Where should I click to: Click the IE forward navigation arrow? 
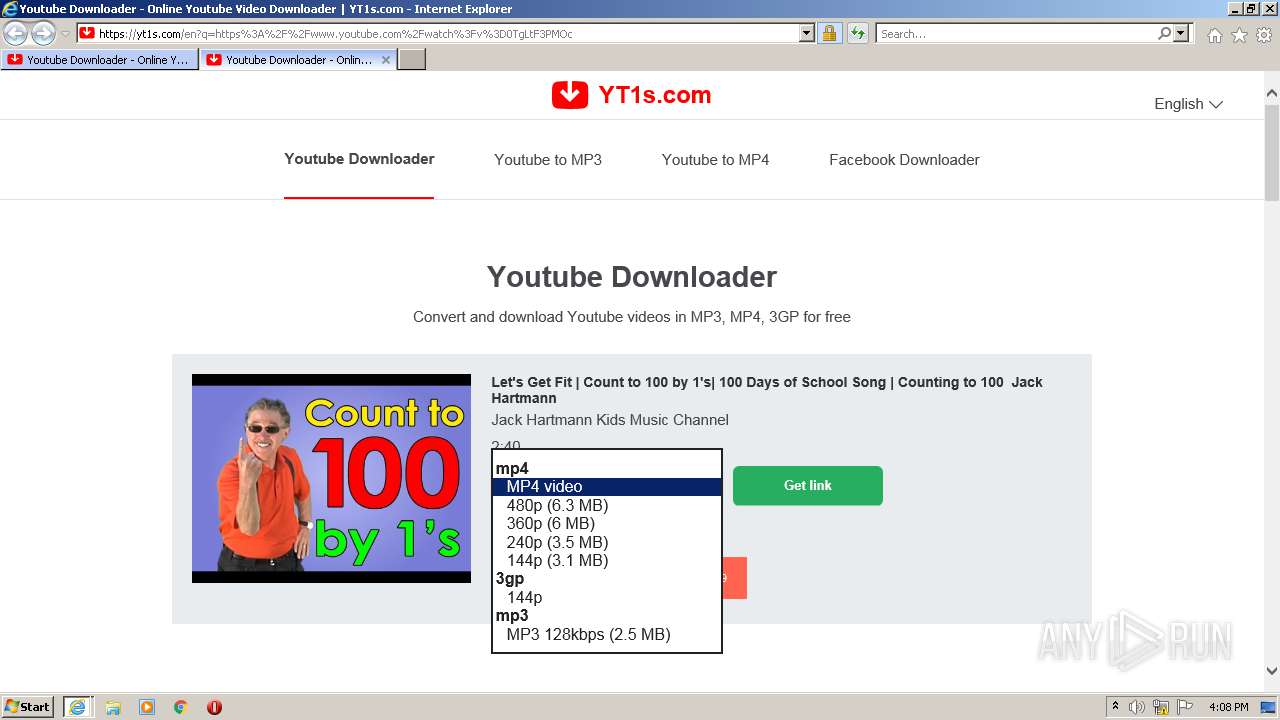point(43,34)
